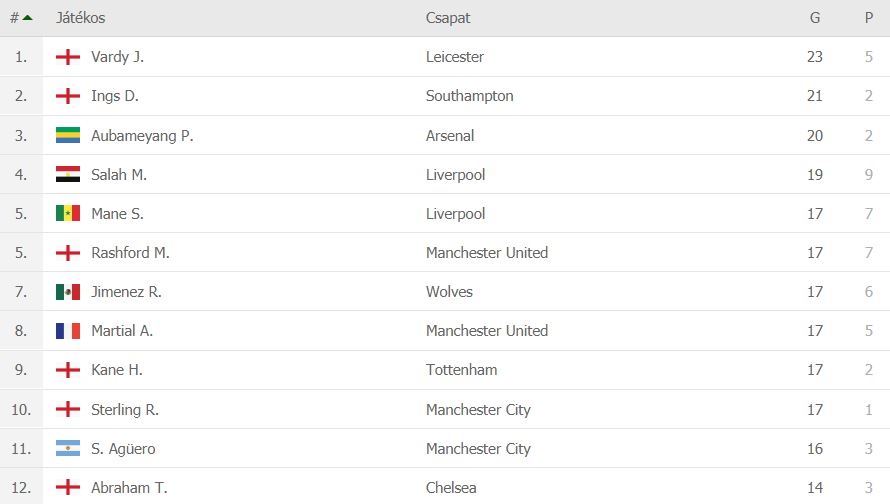Open the Wolves team link
The image size is (890, 504).
(449, 292)
